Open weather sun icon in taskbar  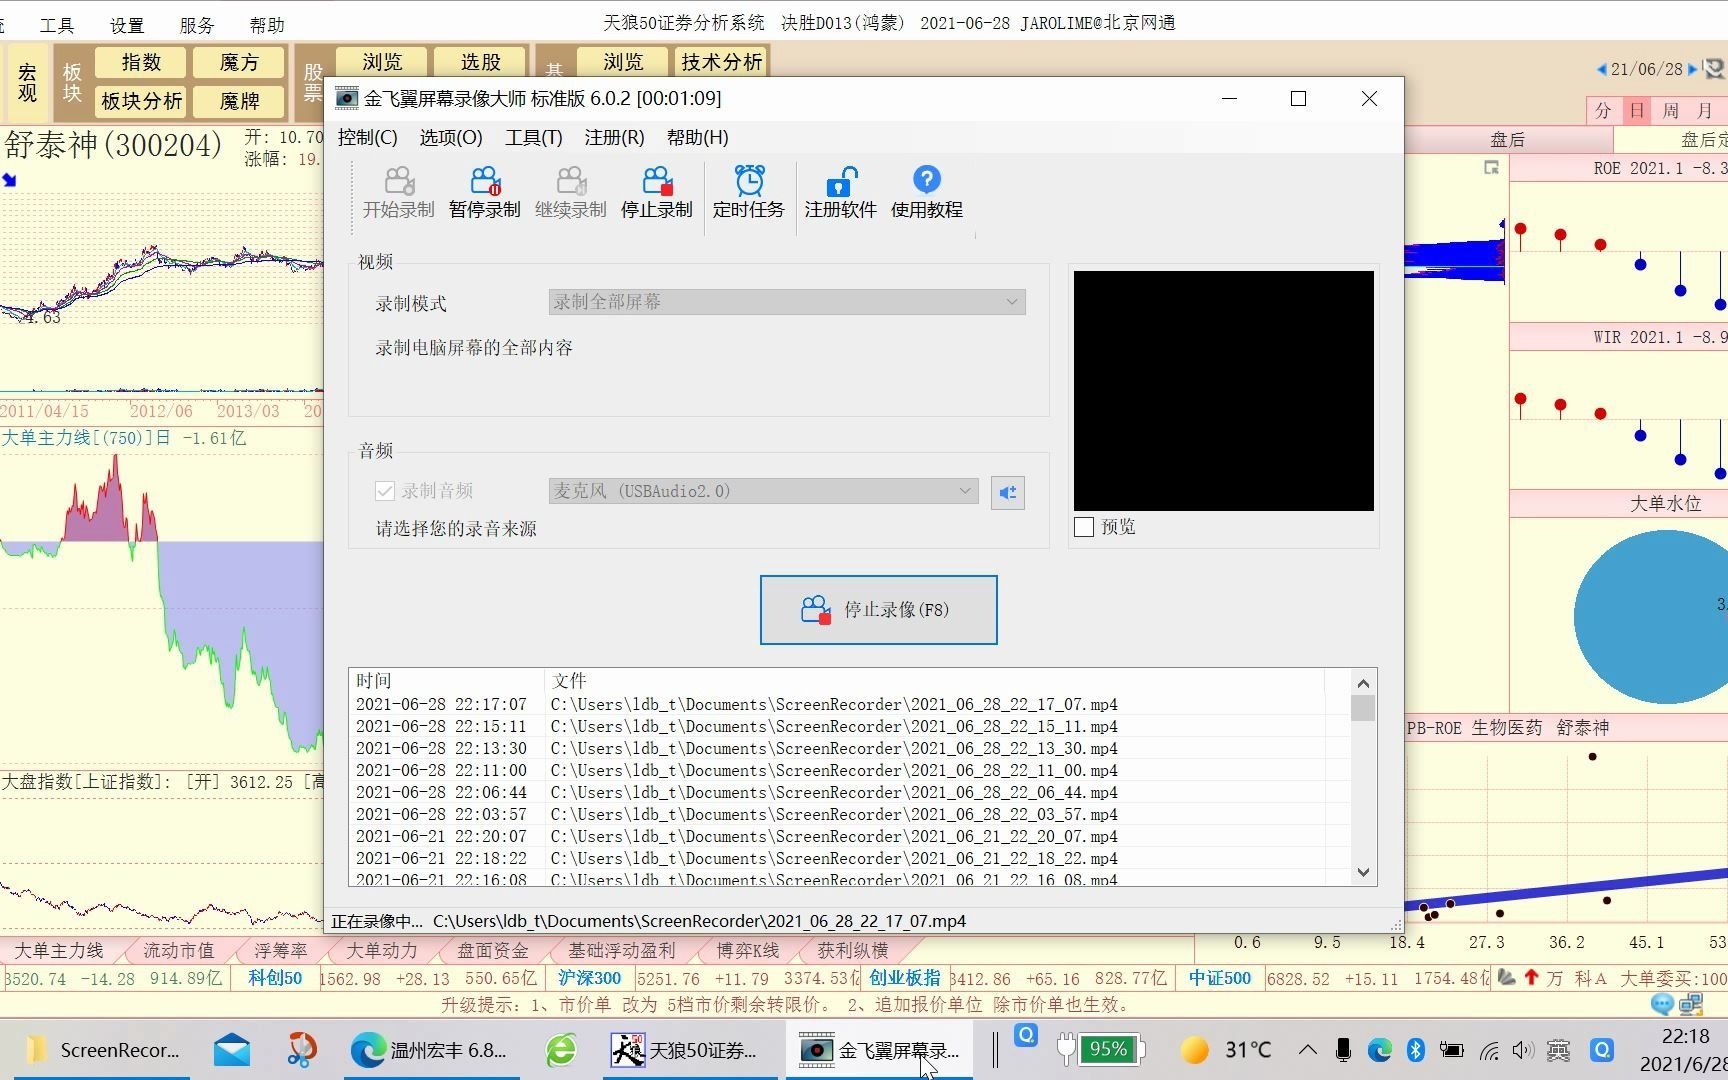point(1194,1049)
